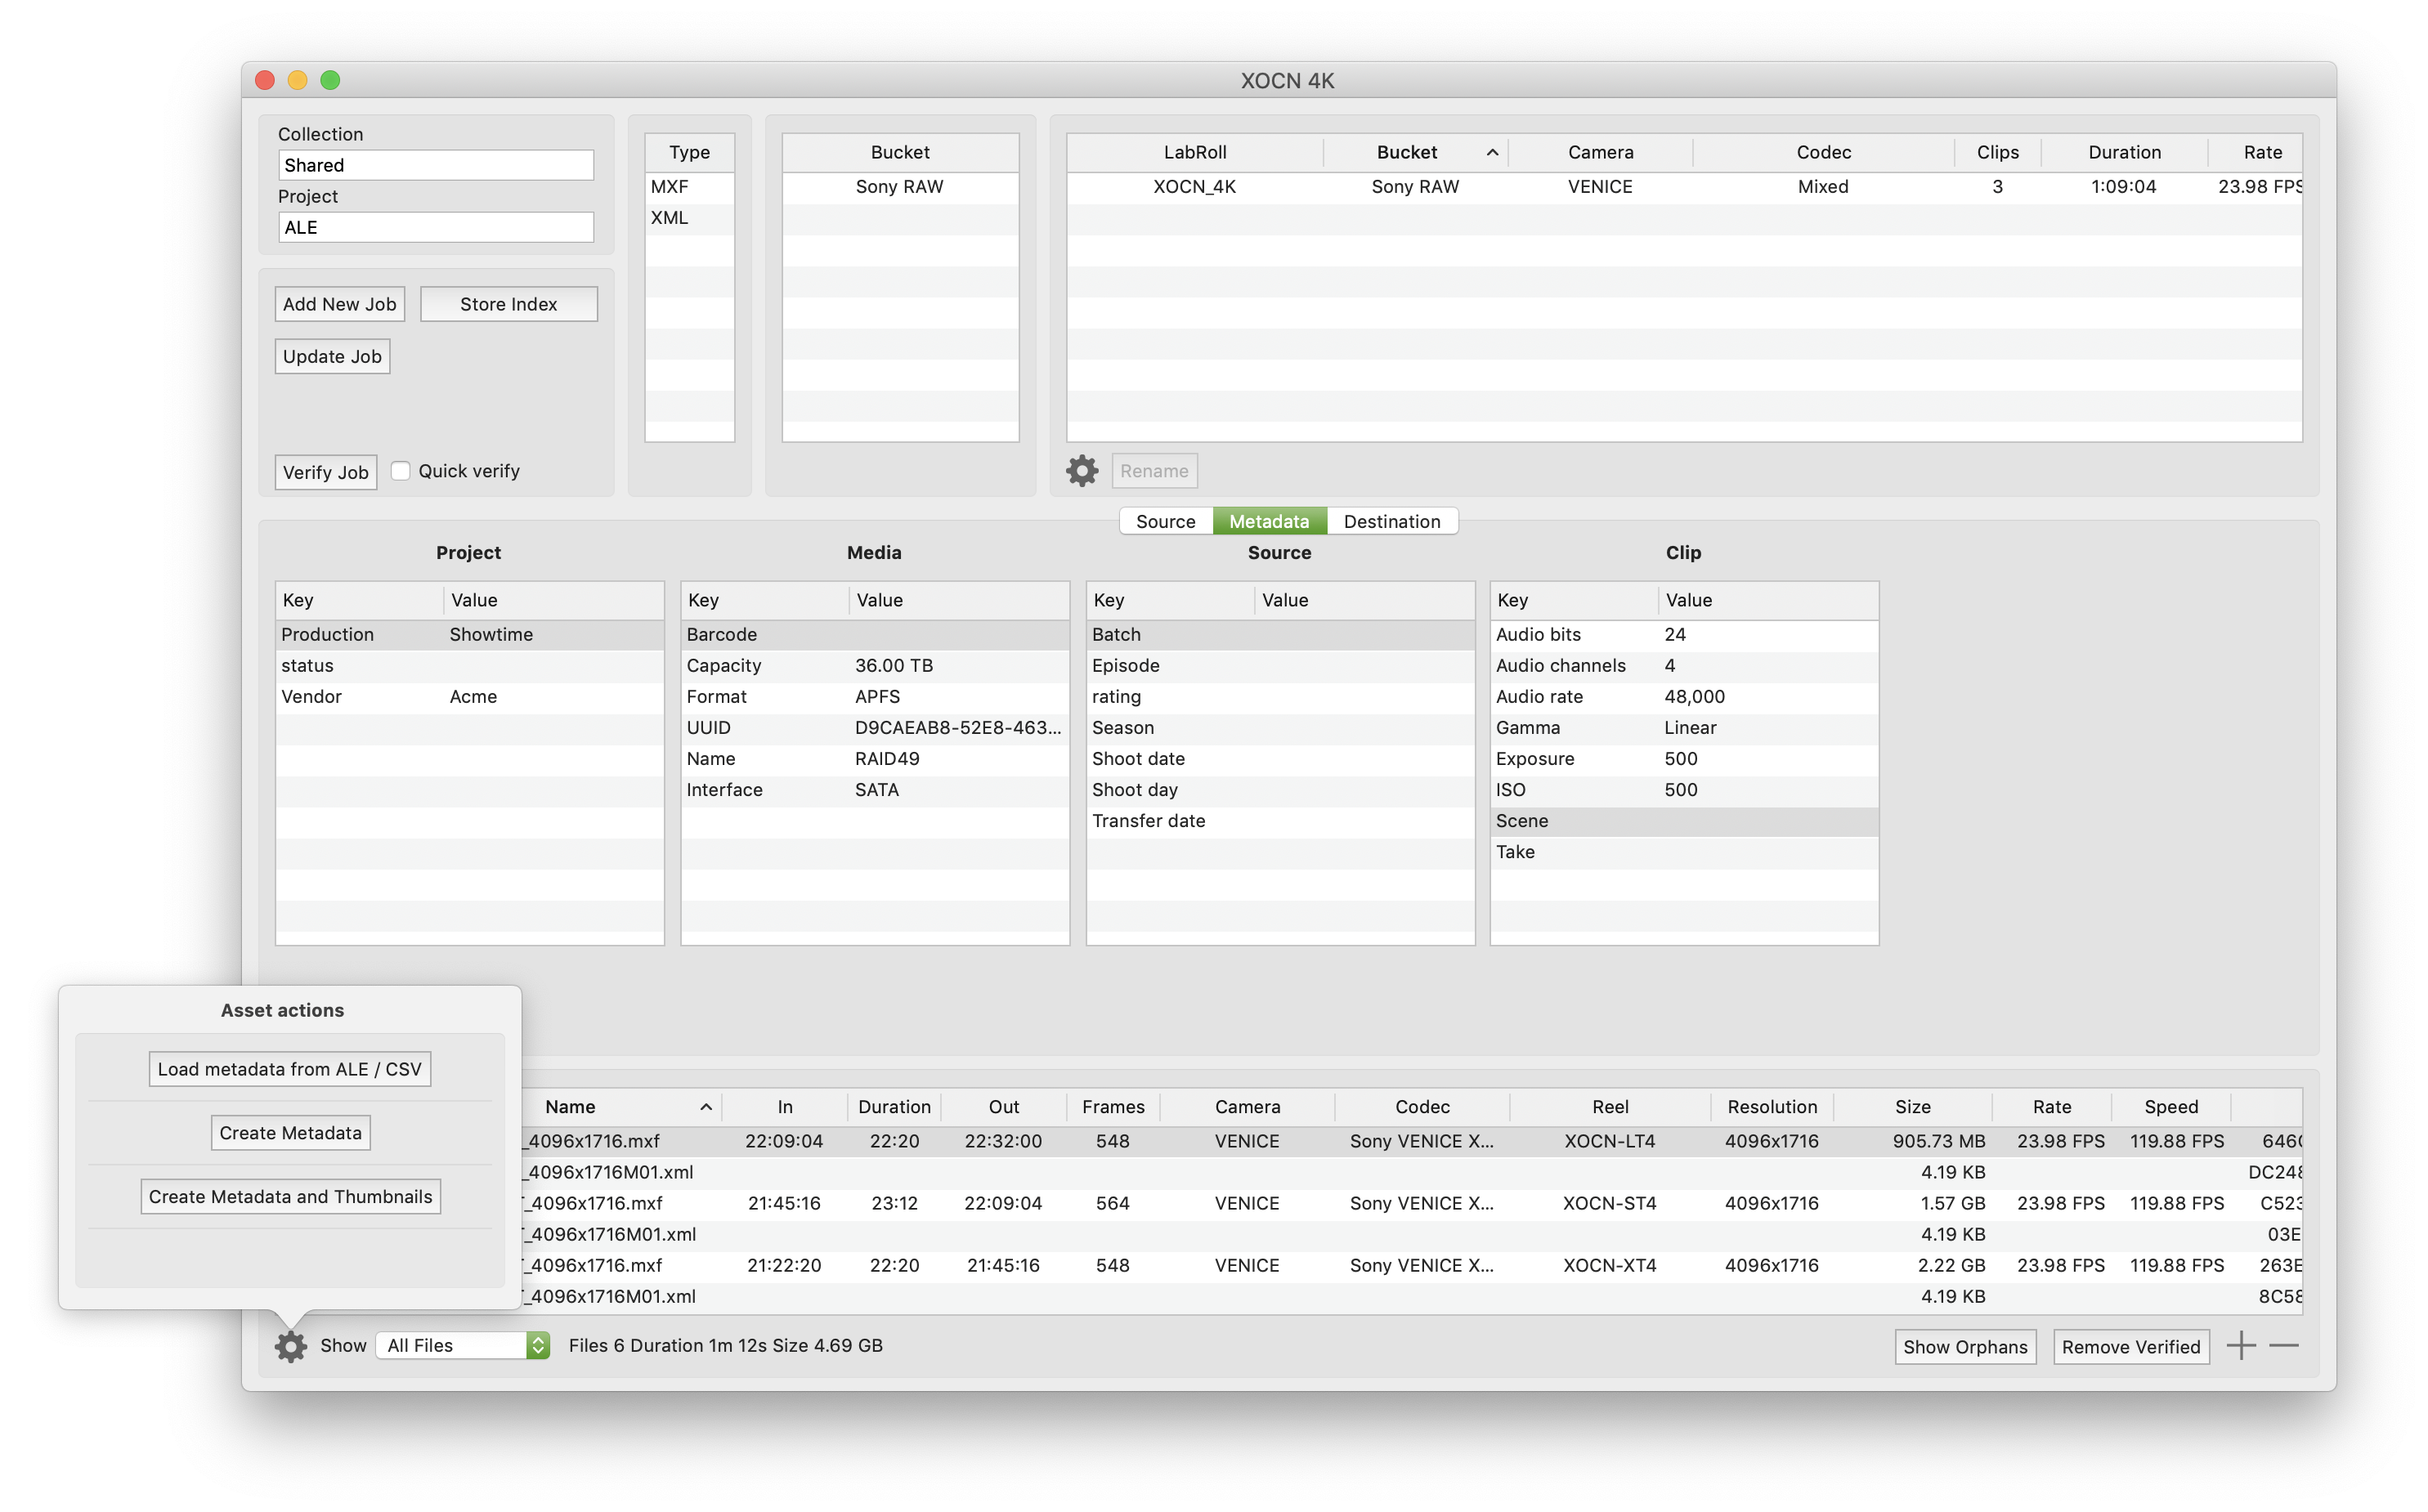2428x1512 pixels.
Task: Click the Collection field containing Shared
Action: pyautogui.click(x=436, y=165)
